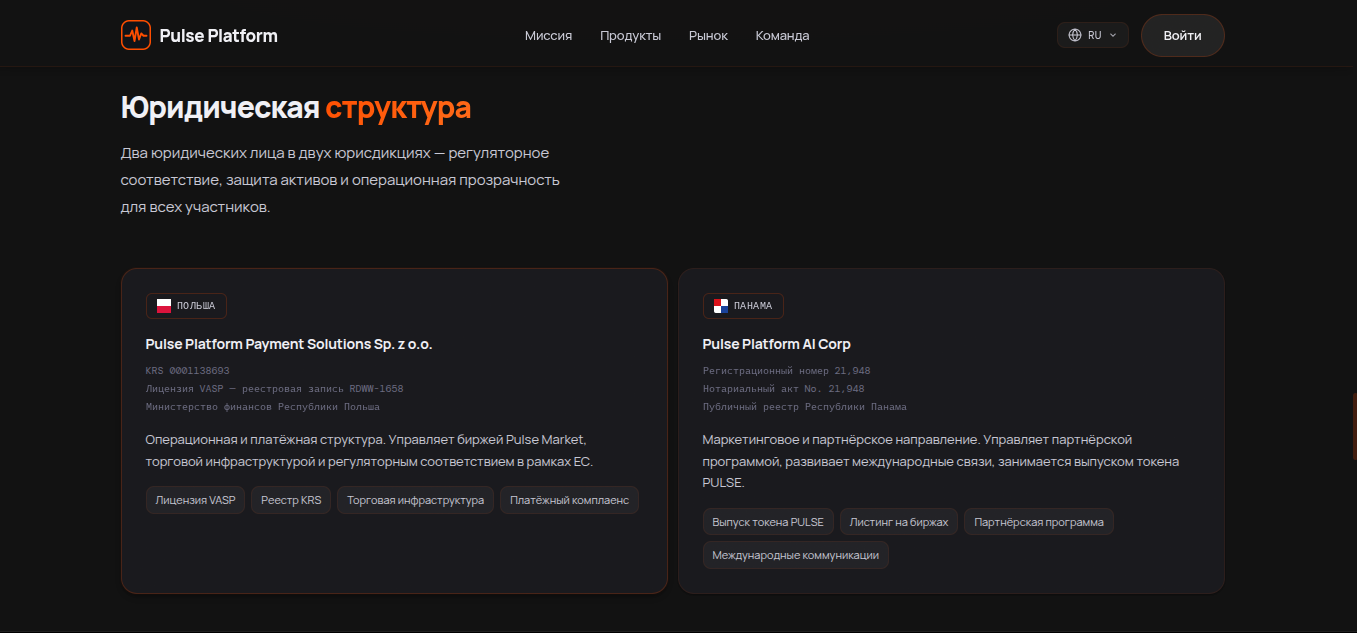This screenshot has width=1357, height=633.
Task: Expand the RU language dropdown chevron
Action: point(1113,35)
